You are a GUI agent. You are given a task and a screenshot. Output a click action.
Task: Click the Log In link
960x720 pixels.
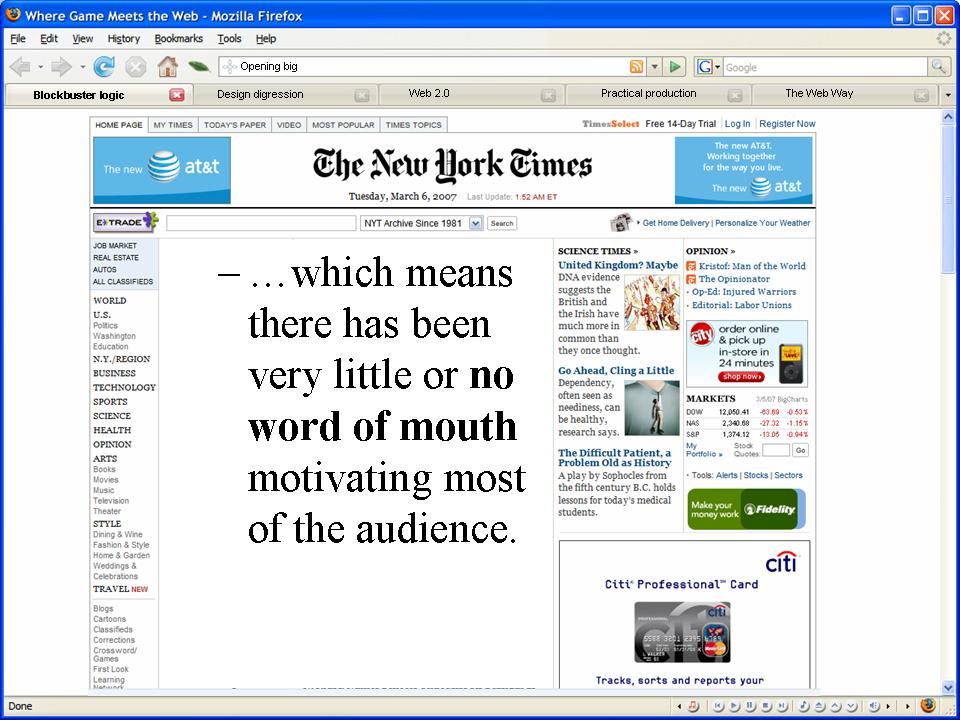[x=737, y=124]
